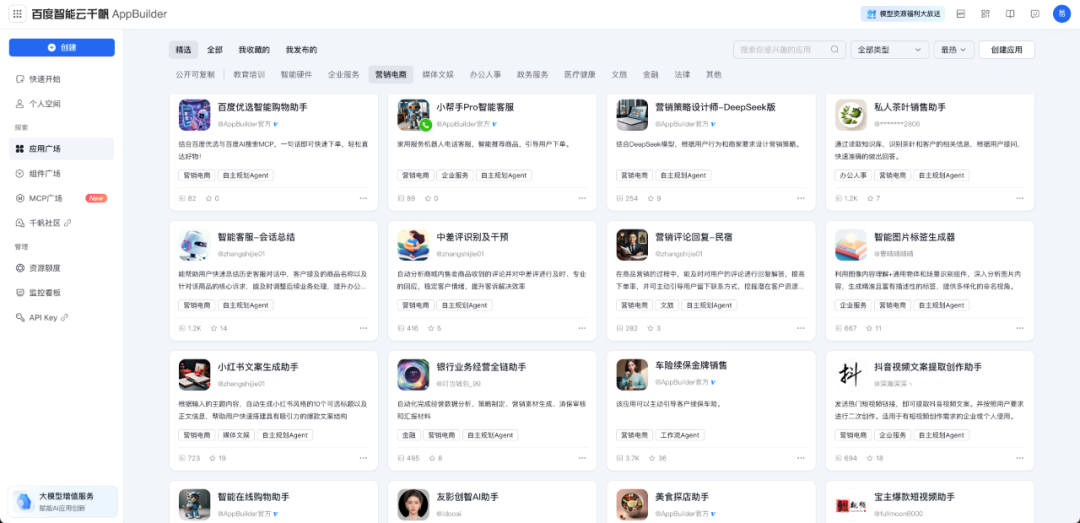Select the 精选 tab

(x=183, y=50)
